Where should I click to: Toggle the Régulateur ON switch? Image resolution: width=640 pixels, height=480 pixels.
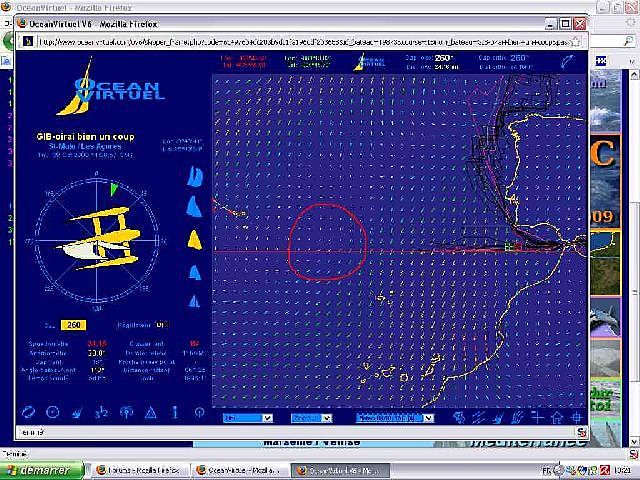coord(160,325)
